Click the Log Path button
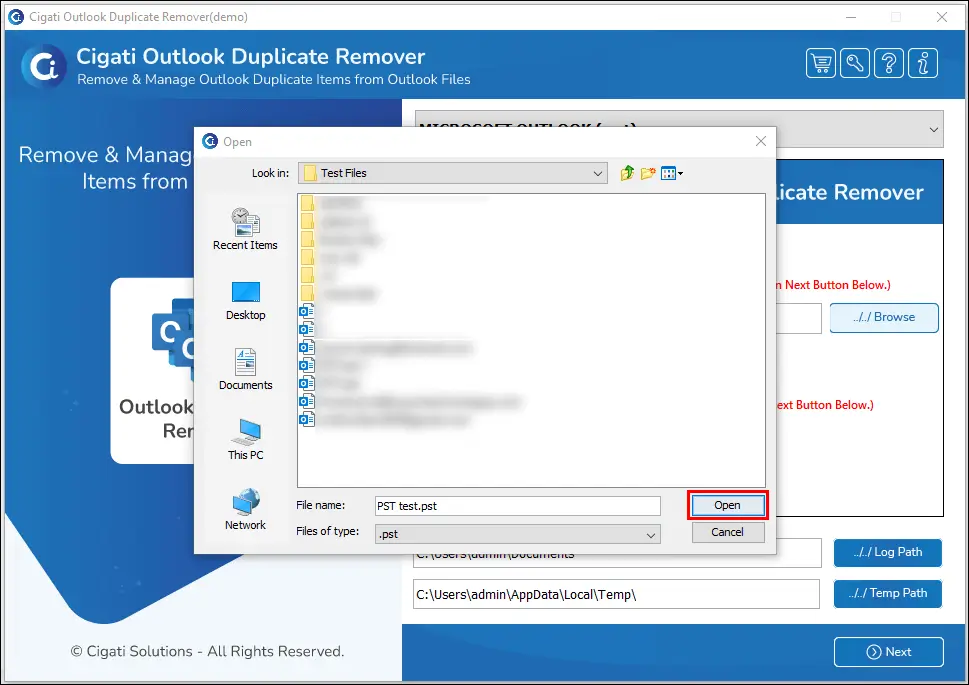Image resolution: width=969 pixels, height=685 pixels. point(887,553)
